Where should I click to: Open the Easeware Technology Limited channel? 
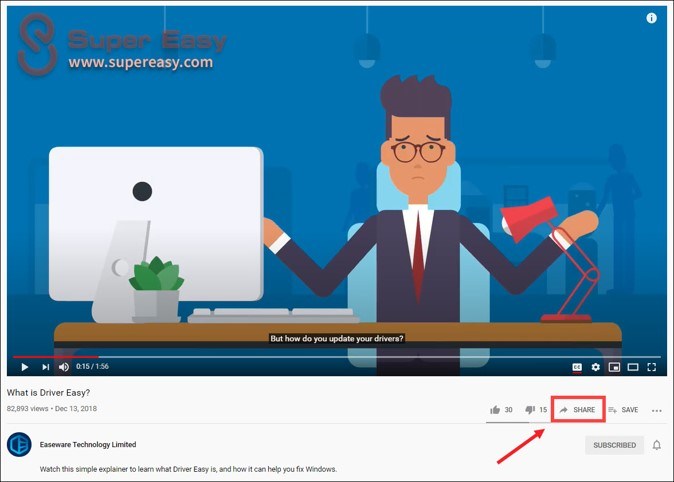[x=88, y=444]
